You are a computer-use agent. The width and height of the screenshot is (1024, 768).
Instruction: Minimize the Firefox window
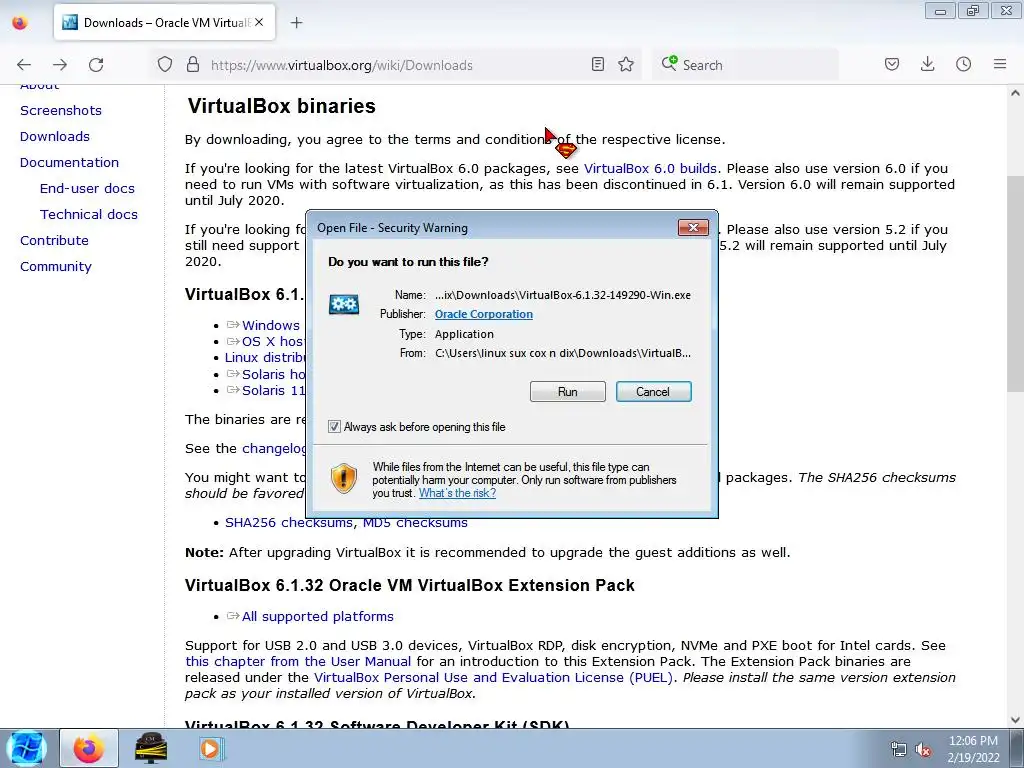[x=940, y=10]
